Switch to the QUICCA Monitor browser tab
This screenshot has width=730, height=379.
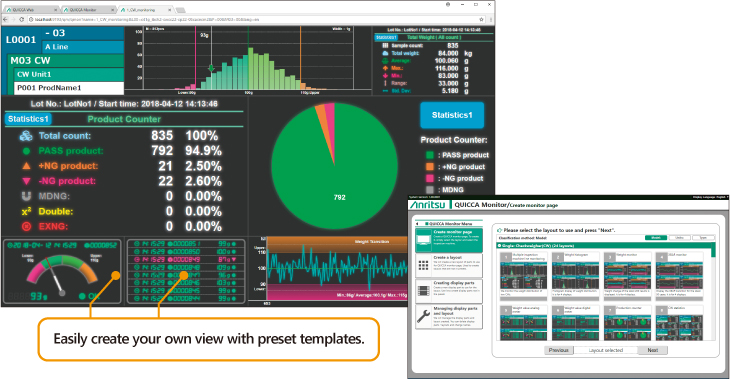tap(88, 9)
